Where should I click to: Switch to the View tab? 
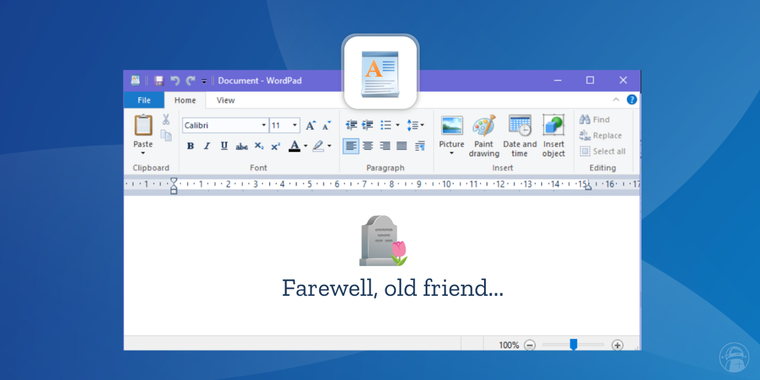[226, 100]
